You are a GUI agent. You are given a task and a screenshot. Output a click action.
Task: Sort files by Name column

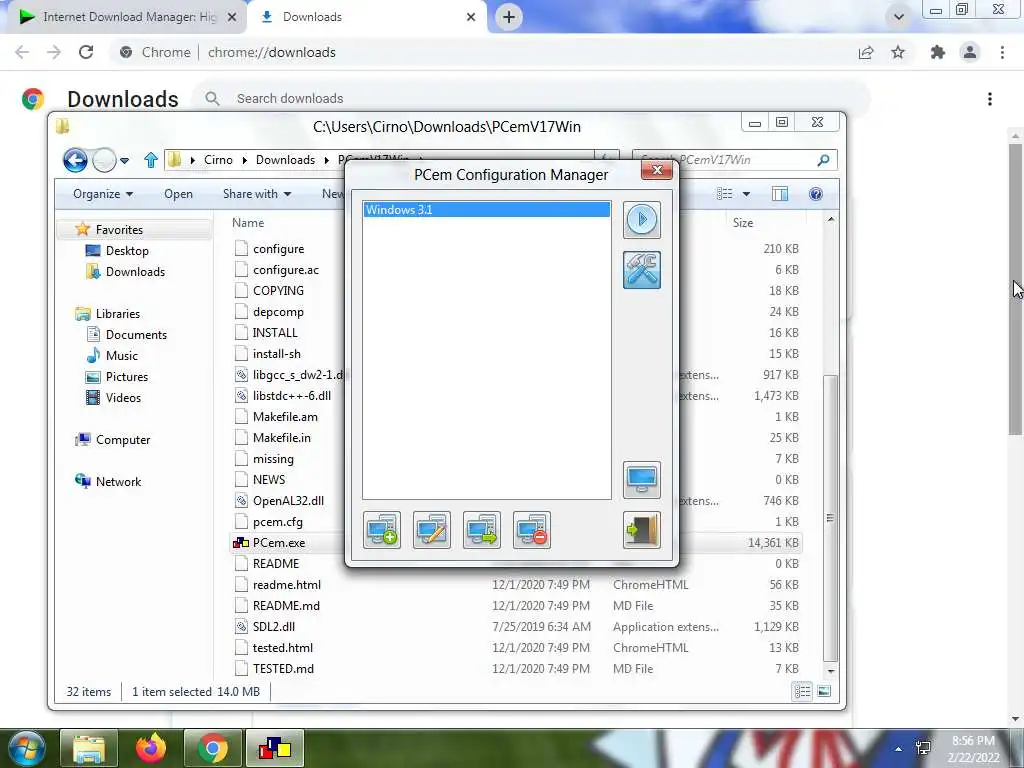coord(248,223)
